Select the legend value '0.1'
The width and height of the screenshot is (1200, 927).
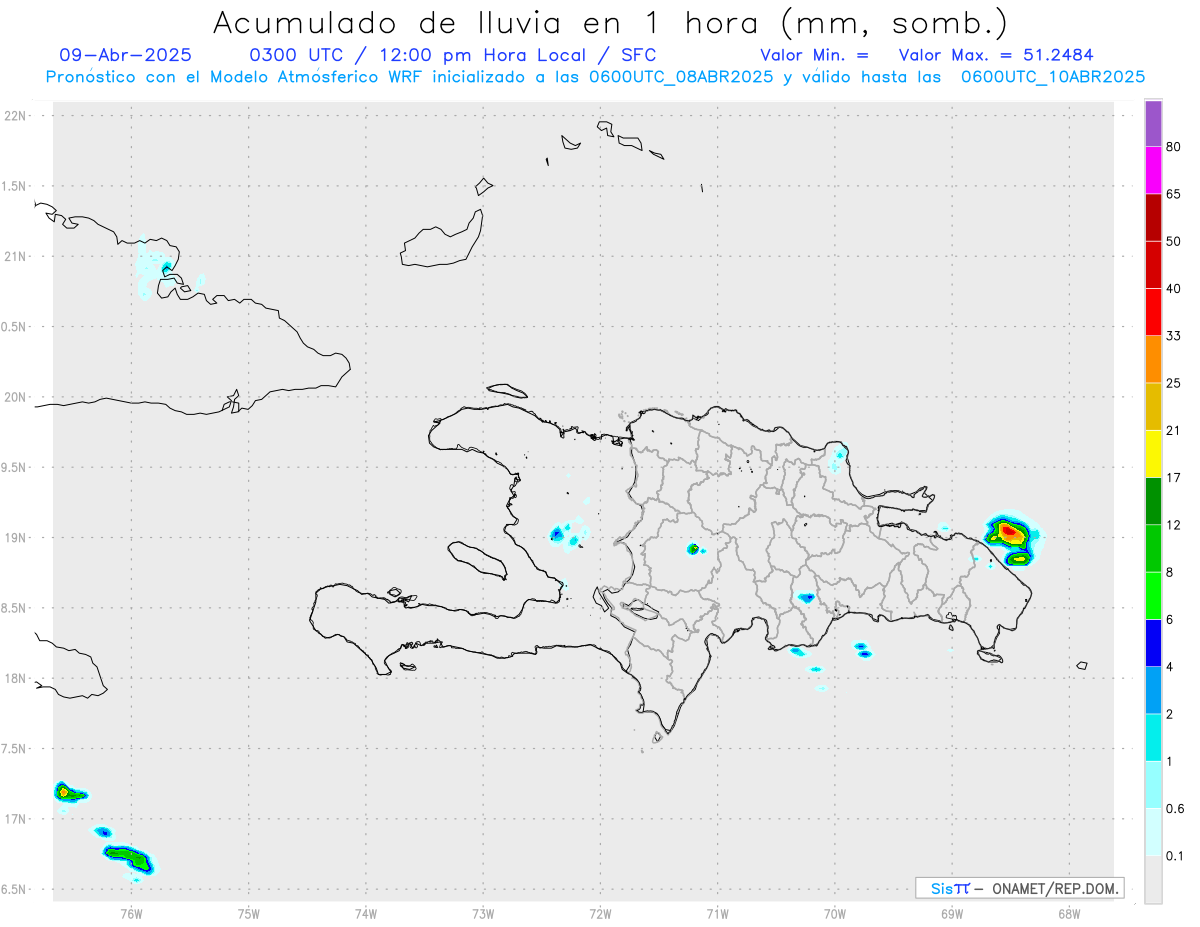point(1176,855)
